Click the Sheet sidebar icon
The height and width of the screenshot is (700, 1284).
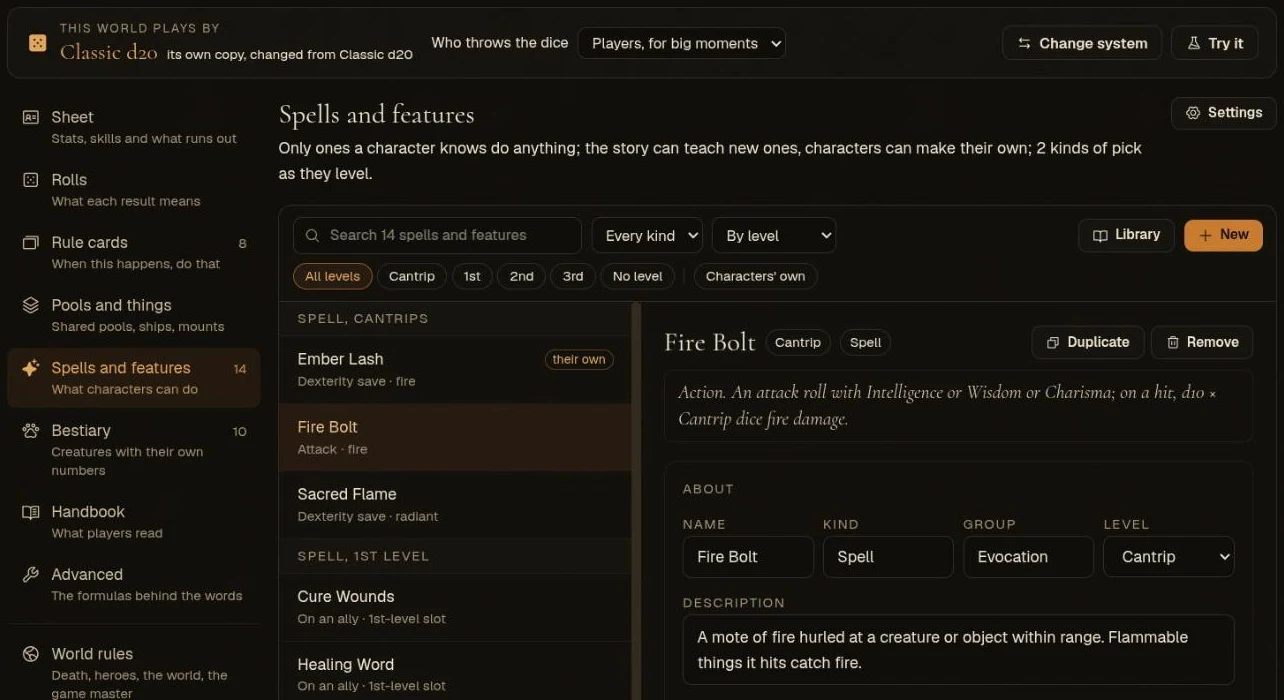pos(31,117)
